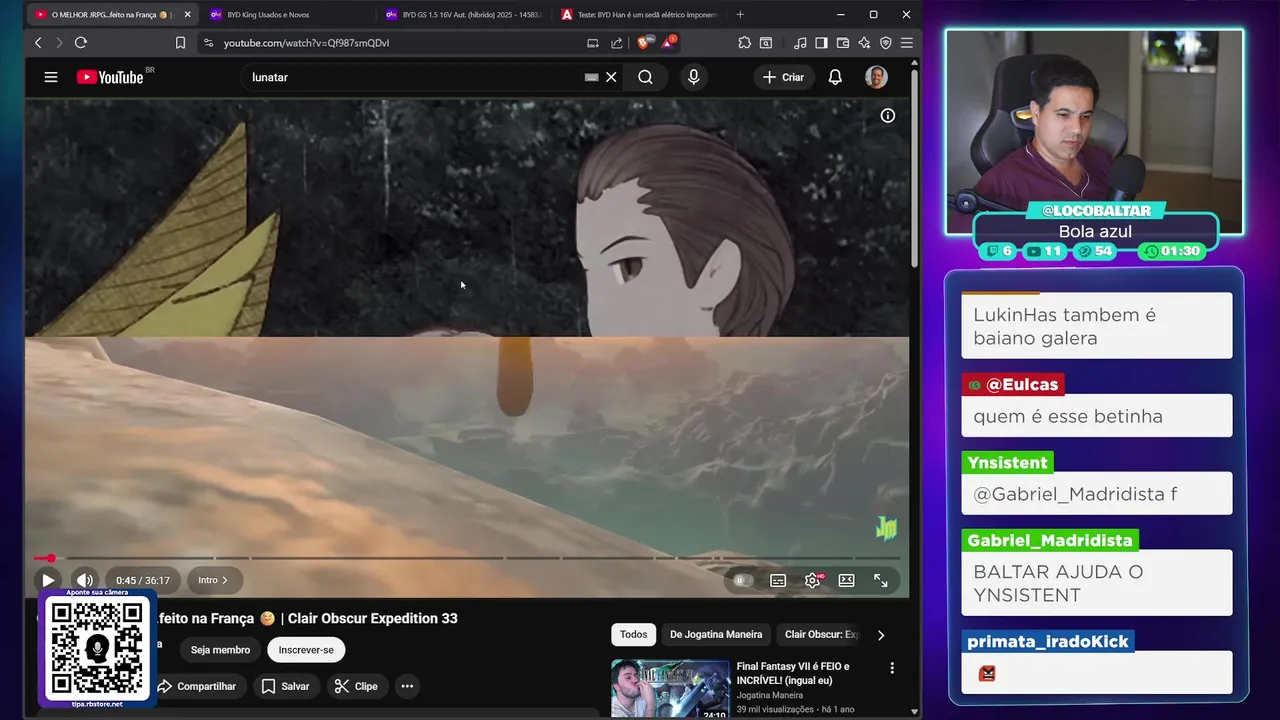Open Brave Rewards triangle icon
This screenshot has width=1280, height=720.
pyautogui.click(x=668, y=42)
